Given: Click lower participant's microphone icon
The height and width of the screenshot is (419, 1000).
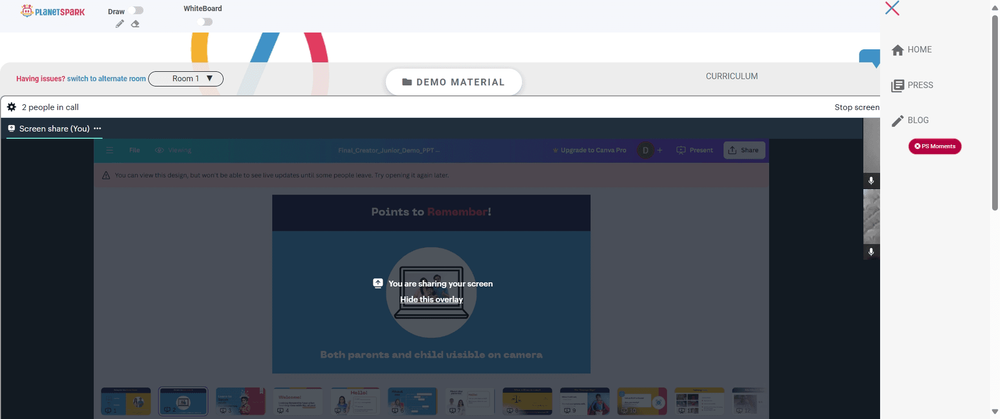Looking at the screenshot, I should point(871,252).
